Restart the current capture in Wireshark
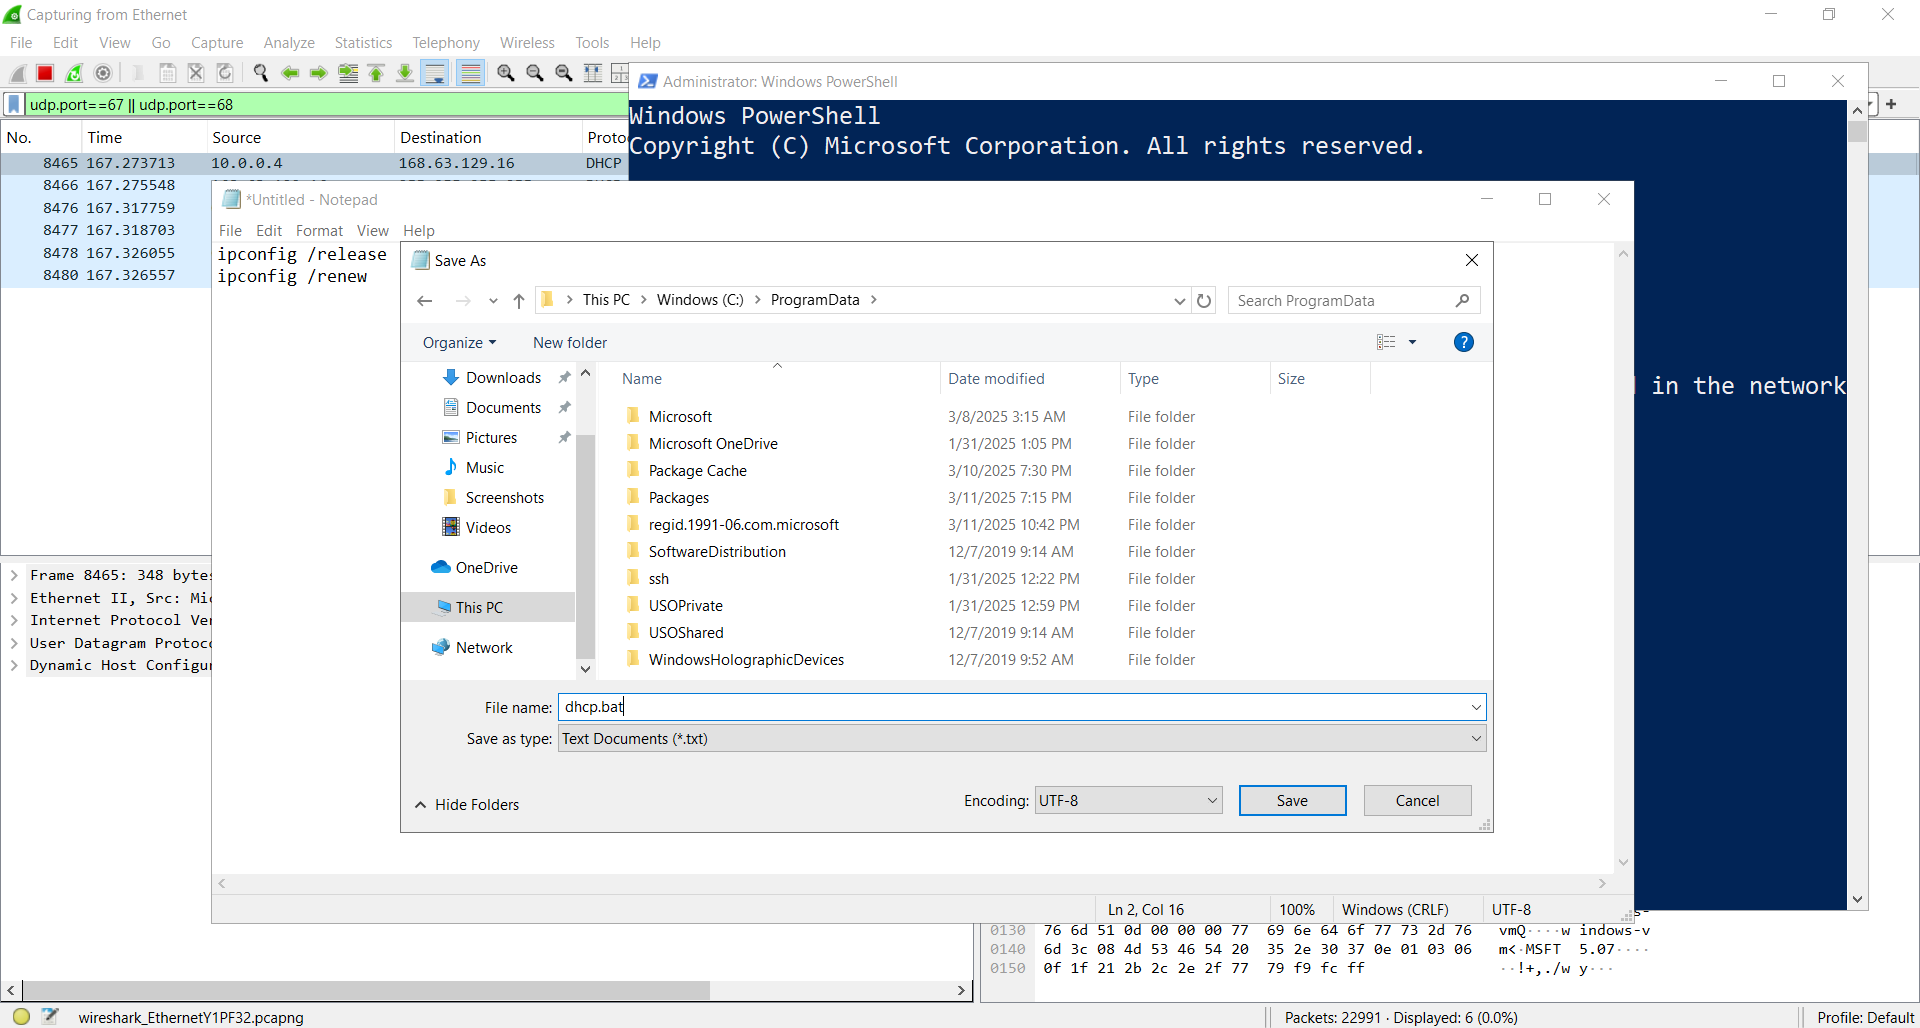The width and height of the screenshot is (1920, 1028). (74, 73)
